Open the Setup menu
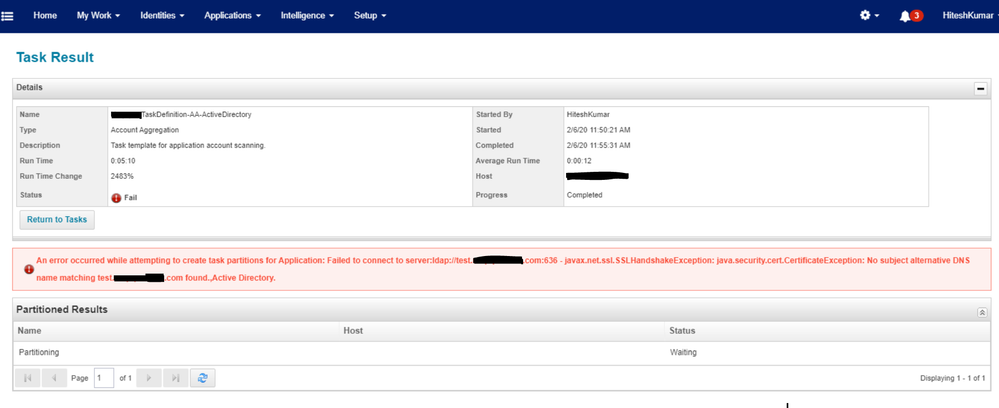This screenshot has width=999, height=408. click(x=369, y=16)
